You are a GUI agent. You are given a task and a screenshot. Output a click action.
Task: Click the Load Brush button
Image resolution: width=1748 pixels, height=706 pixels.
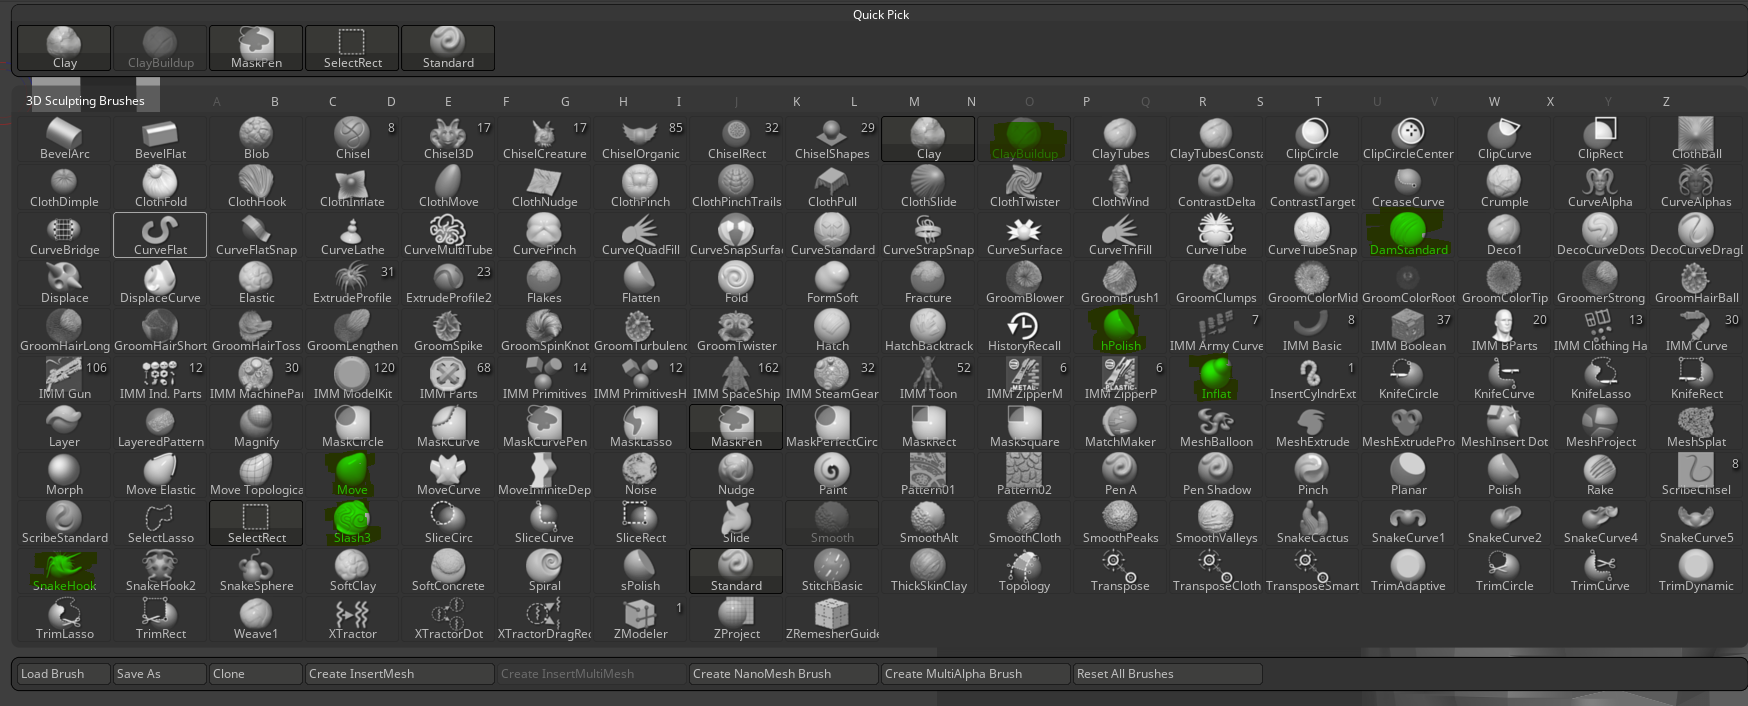63,674
